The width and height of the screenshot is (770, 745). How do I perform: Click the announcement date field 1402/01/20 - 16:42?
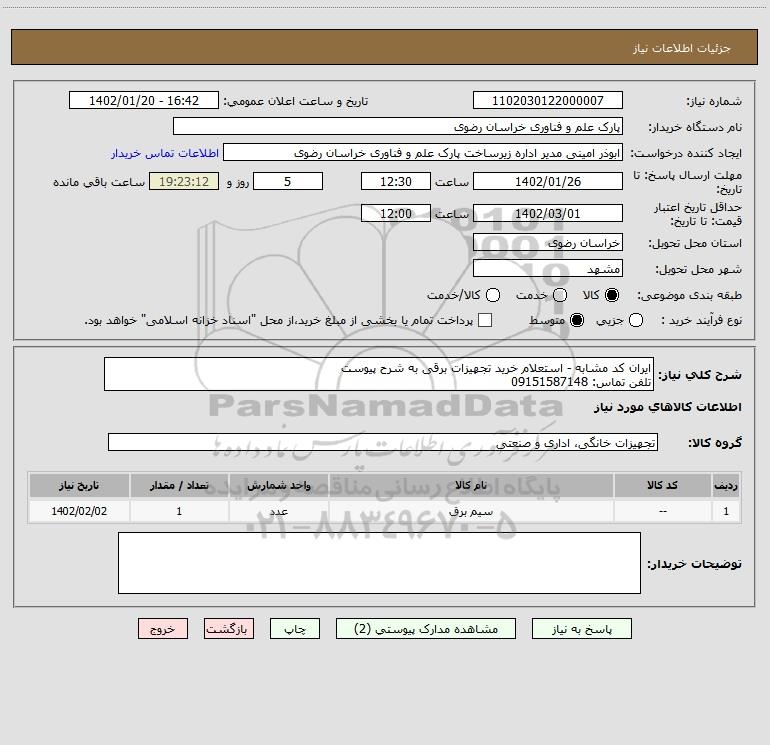coord(144,100)
